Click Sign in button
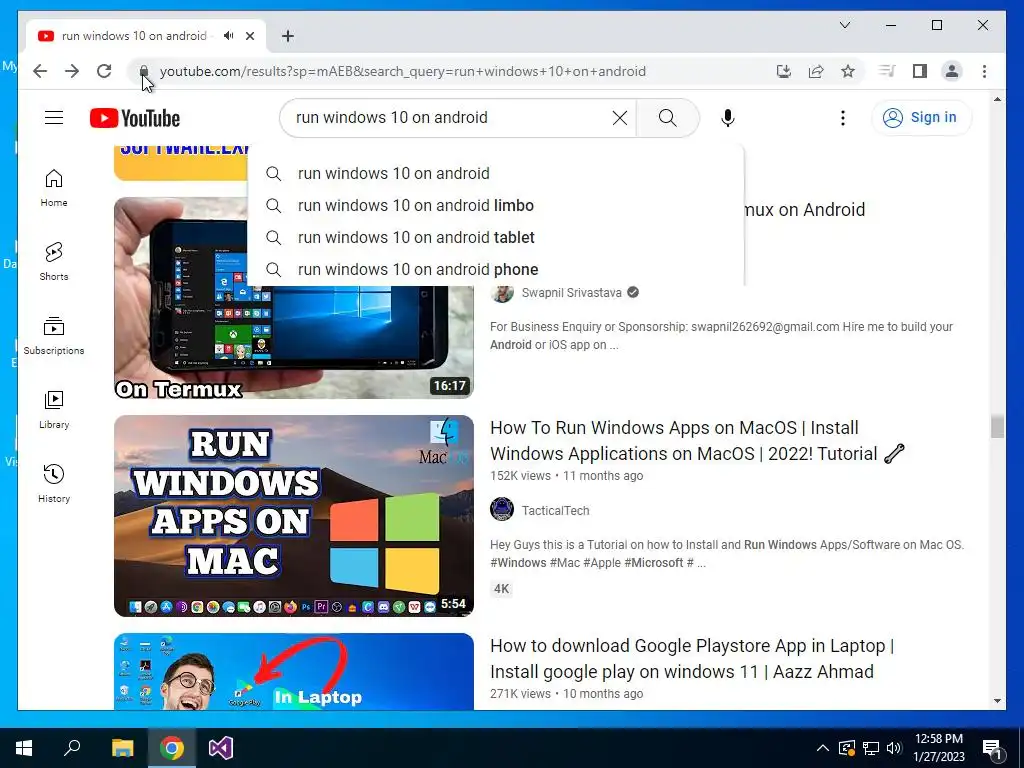Image resolution: width=1024 pixels, height=768 pixels. coord(921,118)
